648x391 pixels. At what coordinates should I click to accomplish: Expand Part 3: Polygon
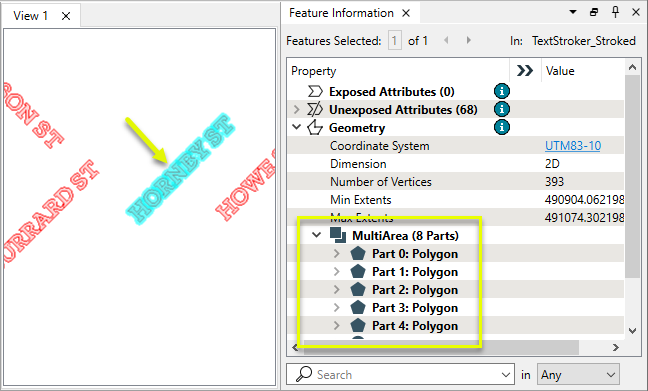[x=336, y=308]
